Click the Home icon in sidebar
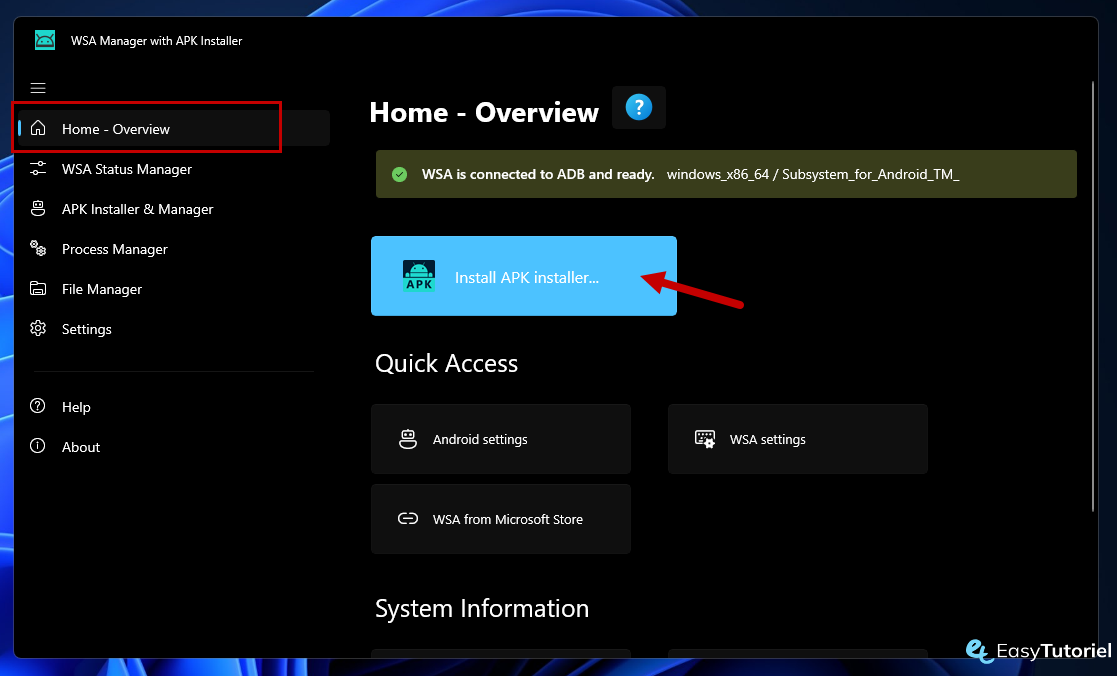 [38, 128]
